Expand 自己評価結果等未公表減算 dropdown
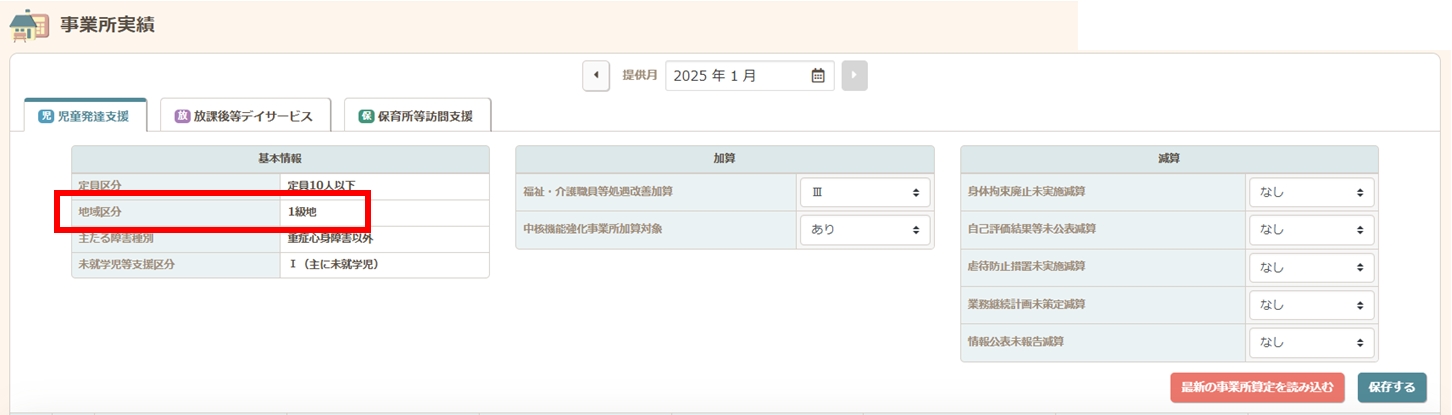1452x415 pixels. (x=1311, y=229)
